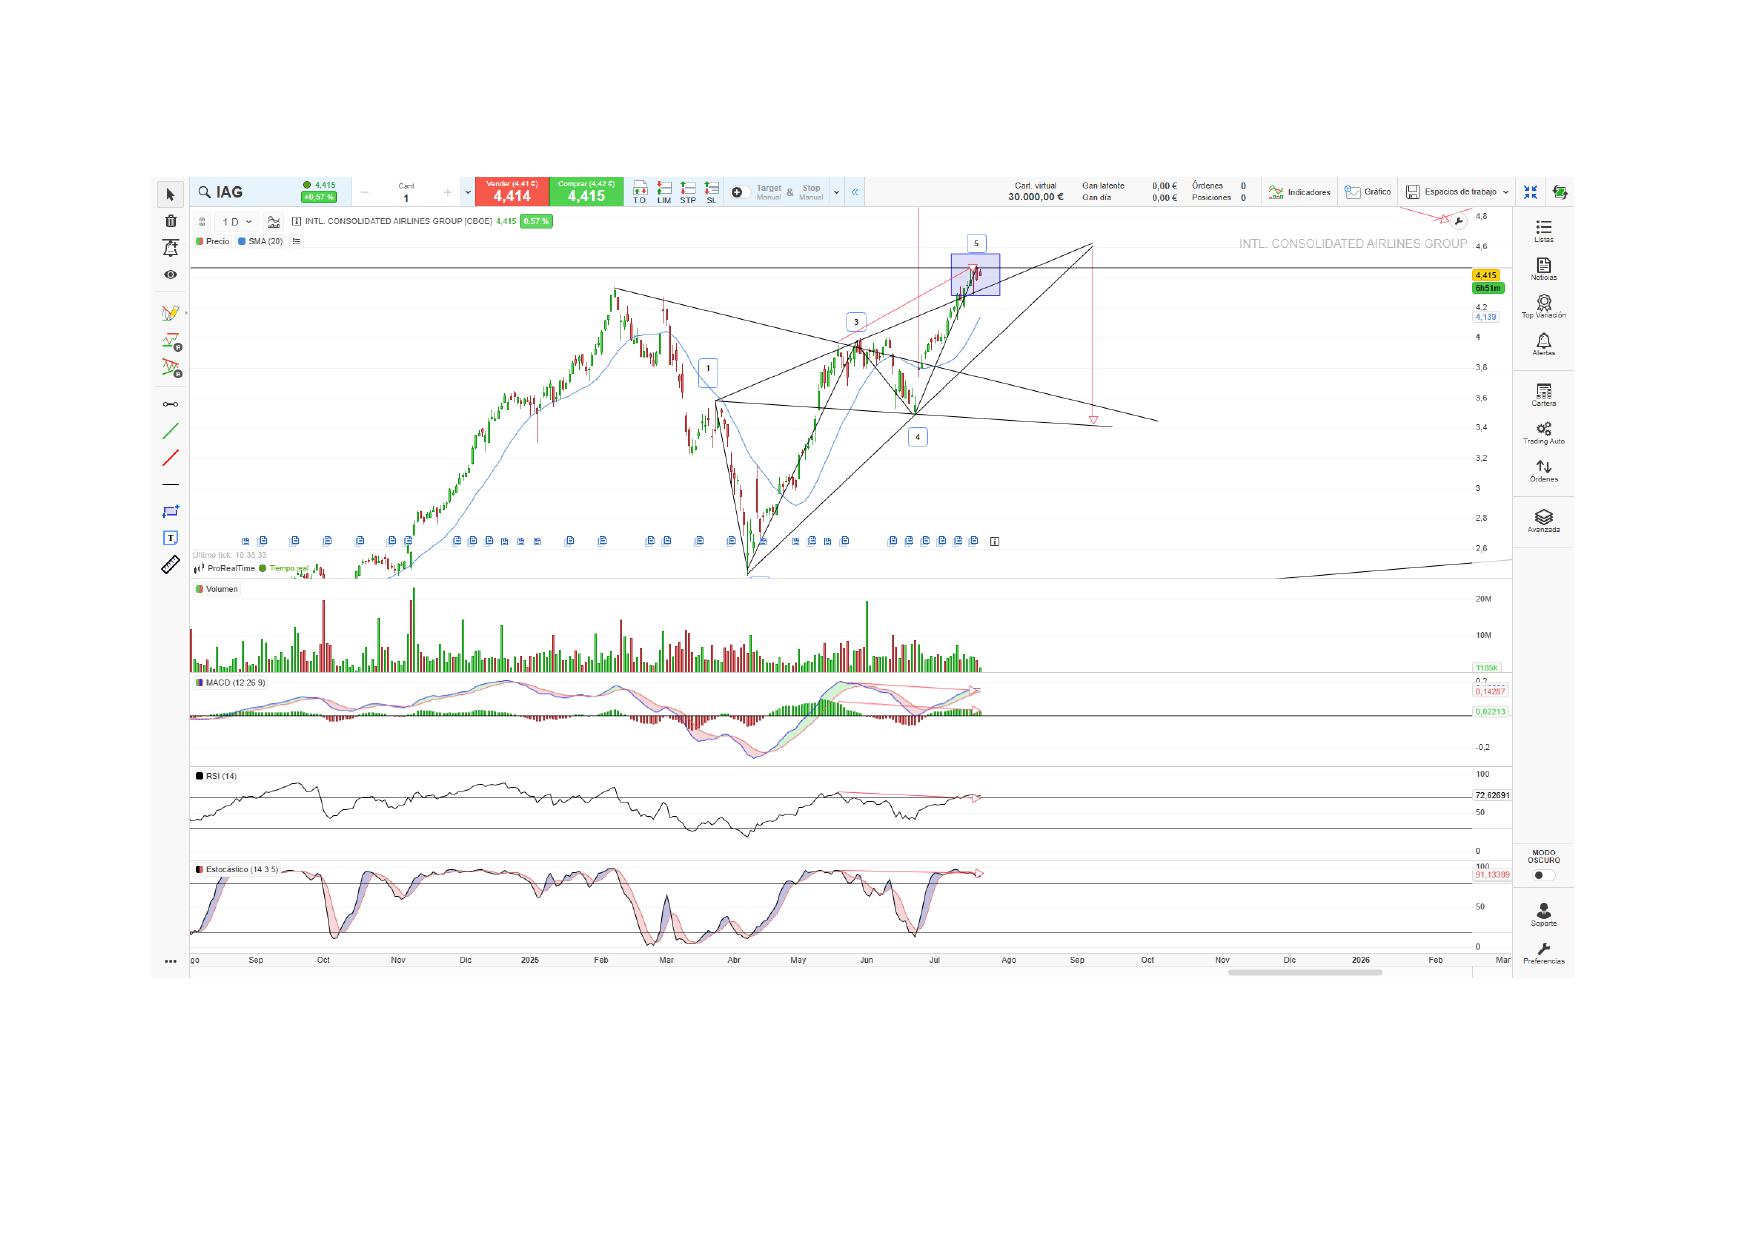The width and height of the screenshot is (1754, 1240).
Task: Select the segment line drawing tool
Action: pos(170,404)
